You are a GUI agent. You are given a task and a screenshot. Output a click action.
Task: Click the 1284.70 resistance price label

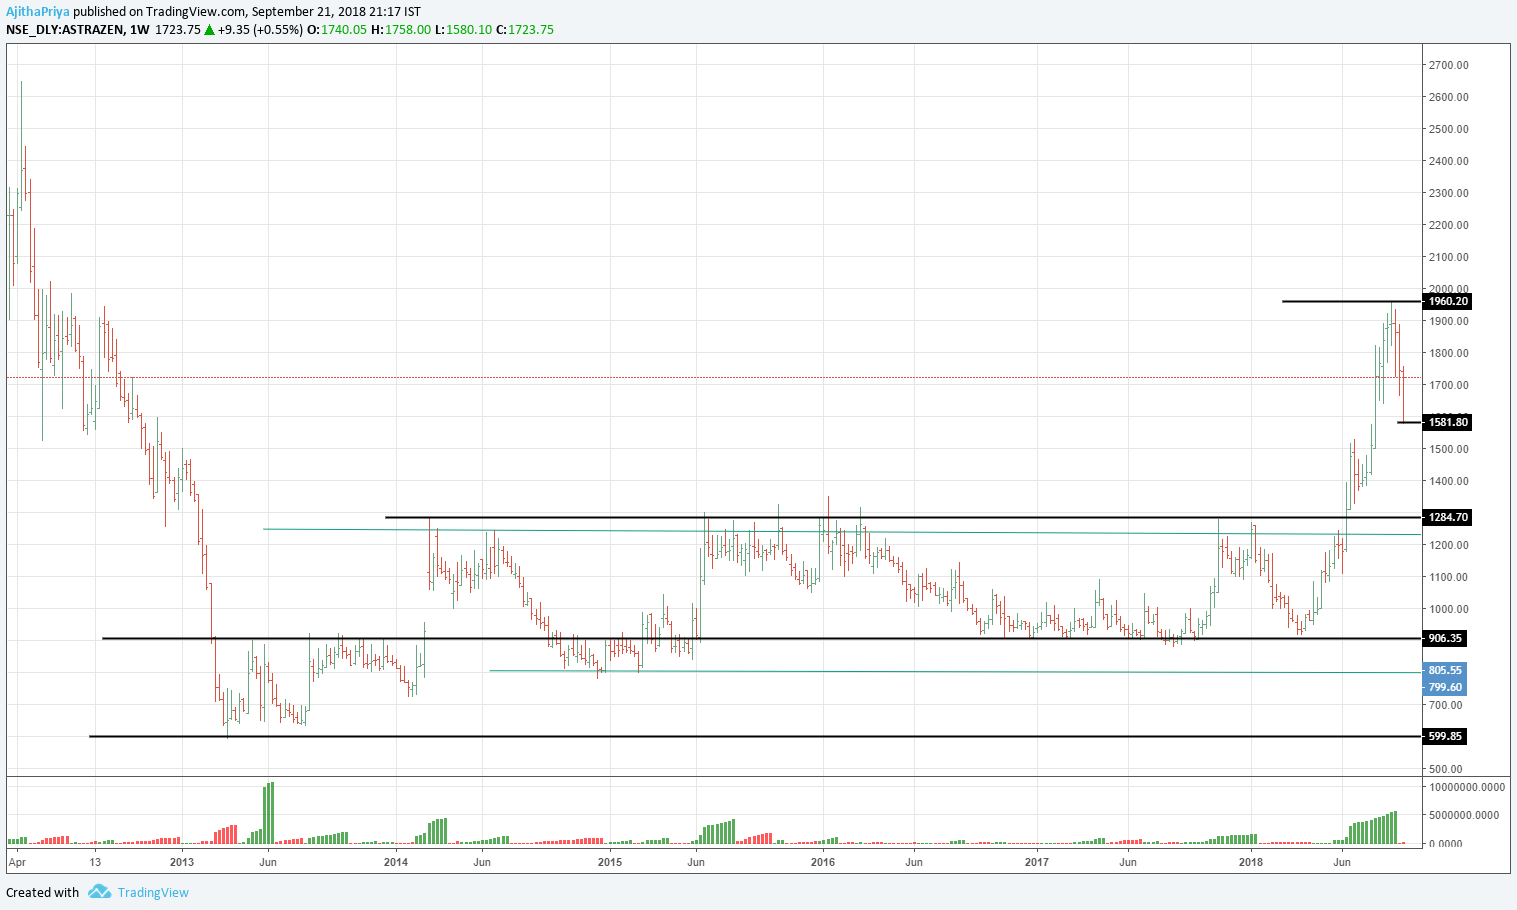(x=1448, y=517)
